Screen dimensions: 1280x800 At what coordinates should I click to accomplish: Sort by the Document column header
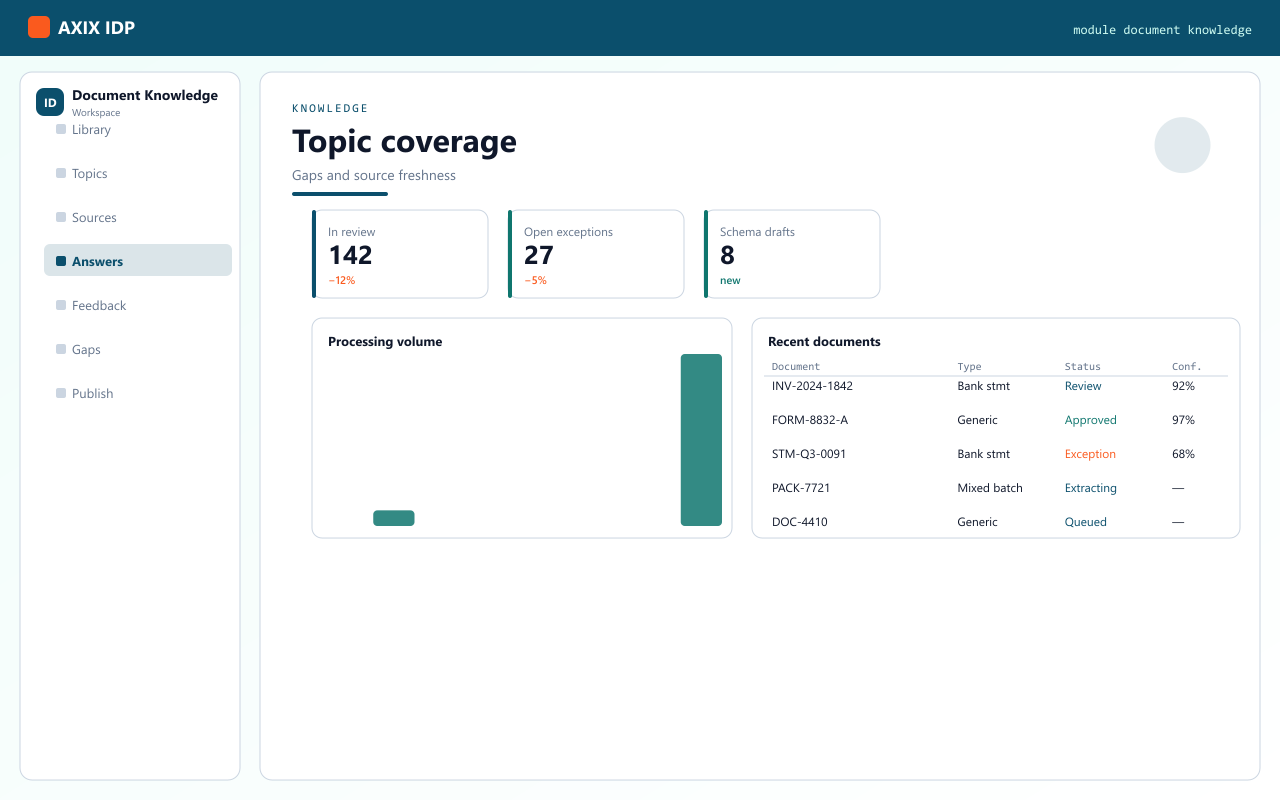[x=796, y=367]
